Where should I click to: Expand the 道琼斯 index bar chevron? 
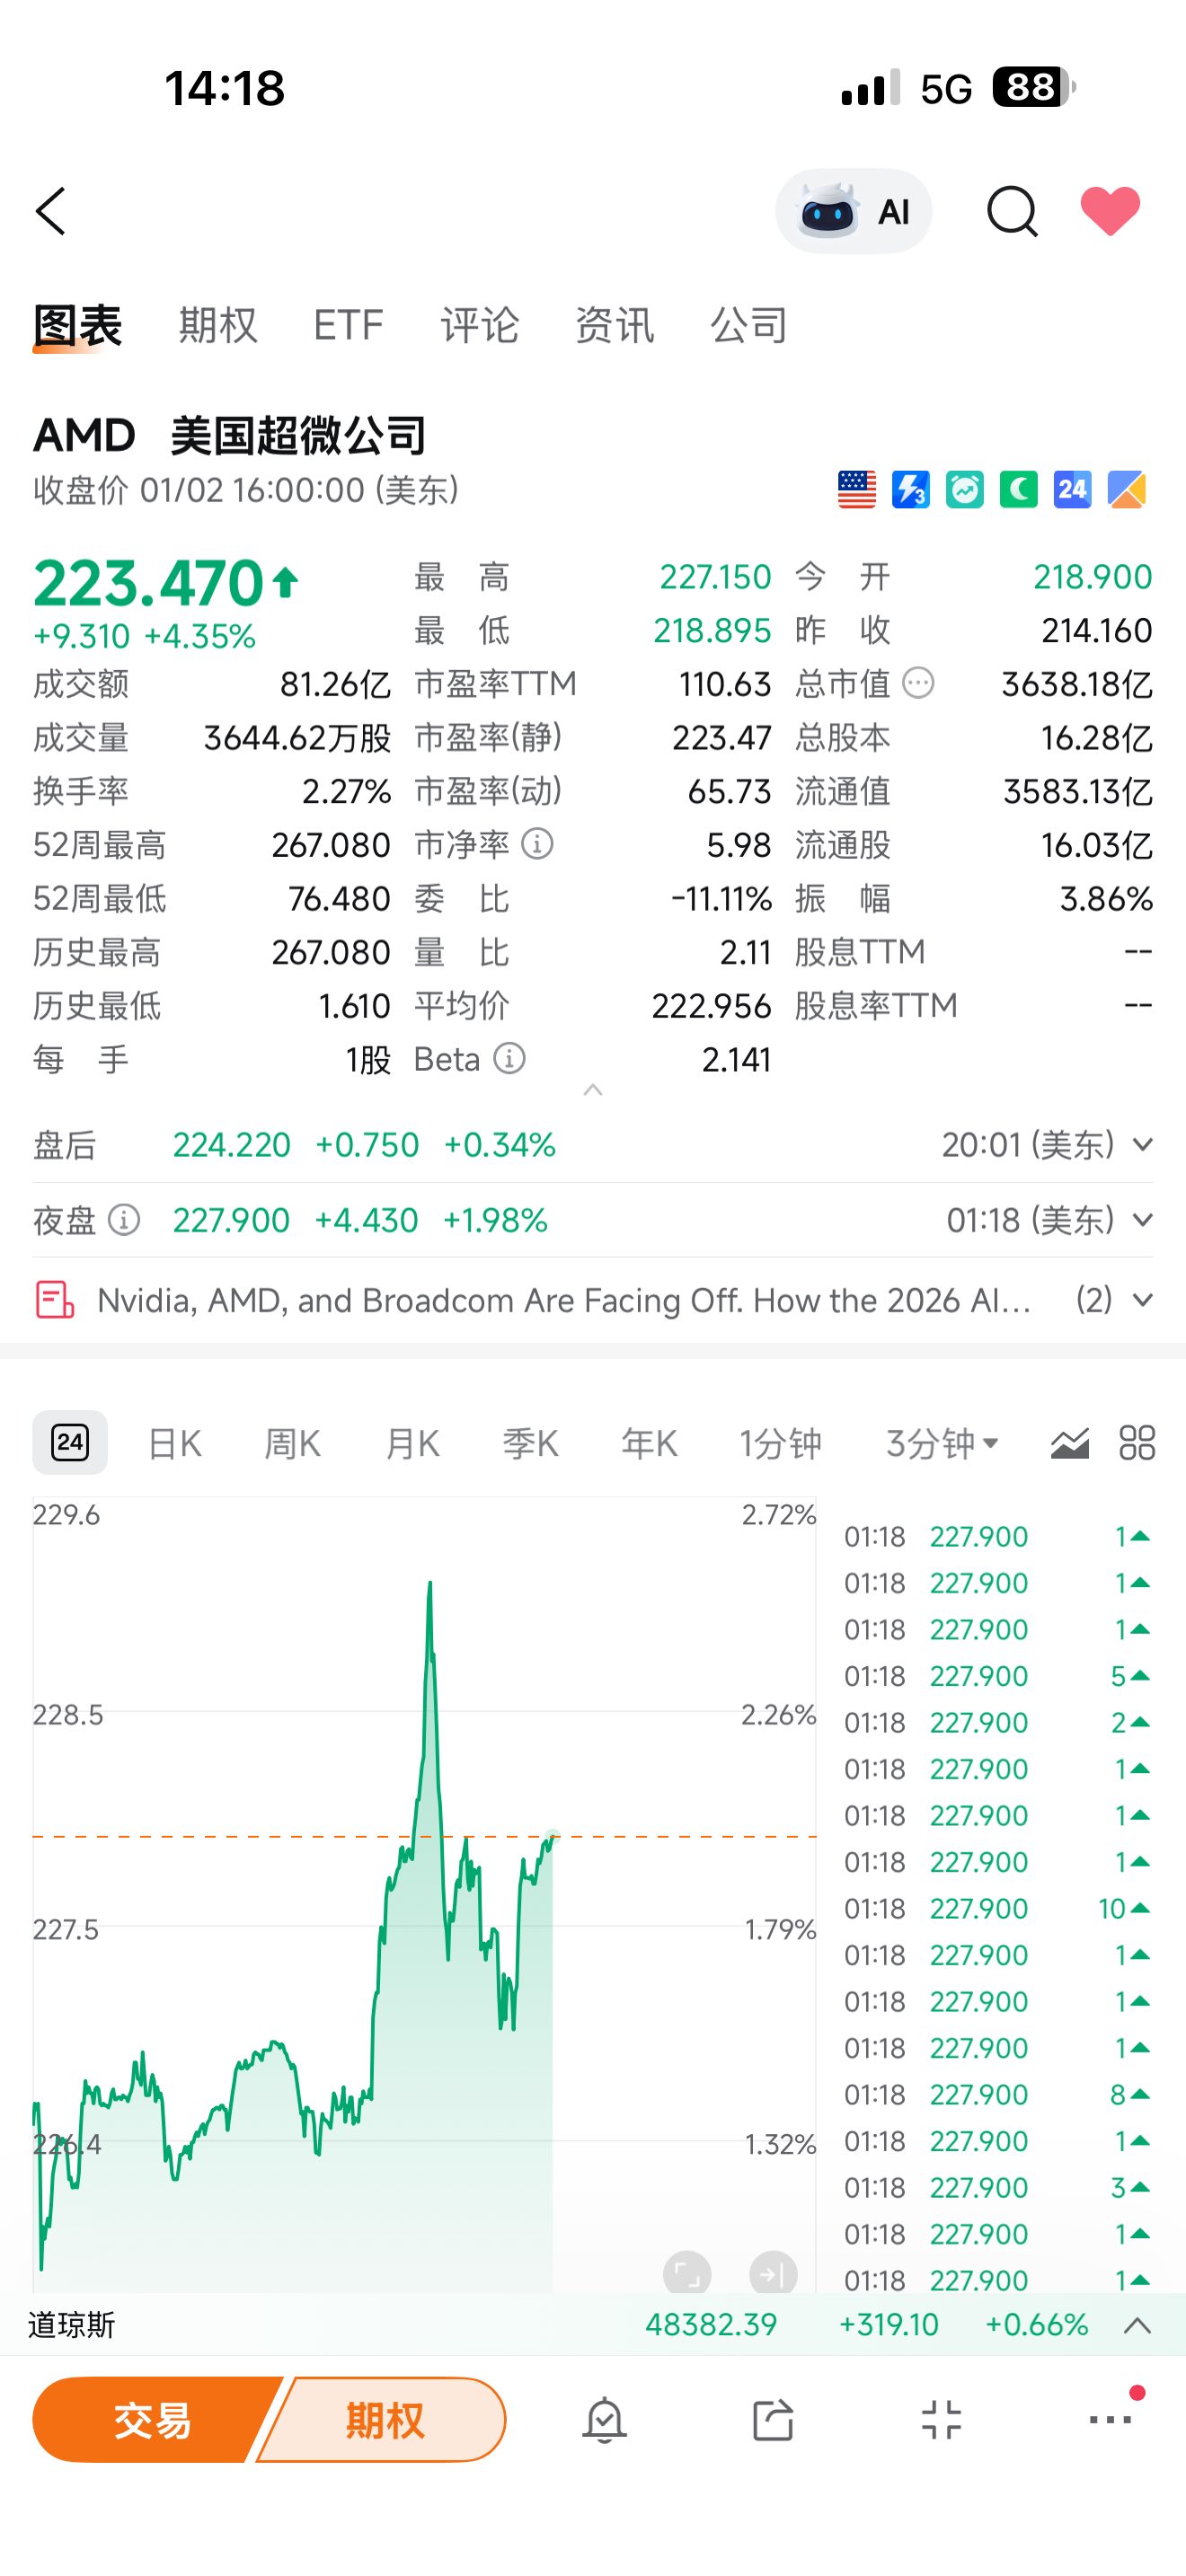[1137, 2325]
